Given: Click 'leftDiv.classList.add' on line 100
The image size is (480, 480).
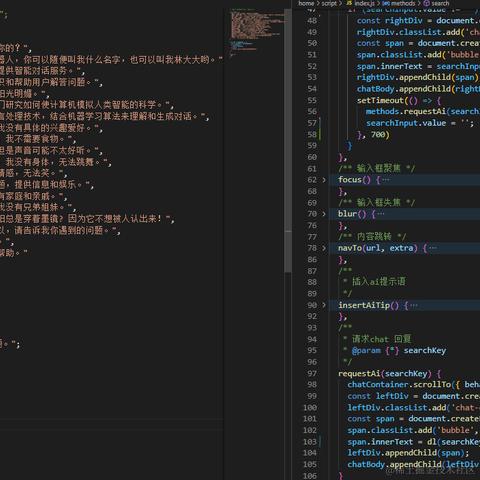Looking at the screenshot, I should pyautogui.click(x=397, y=408).
